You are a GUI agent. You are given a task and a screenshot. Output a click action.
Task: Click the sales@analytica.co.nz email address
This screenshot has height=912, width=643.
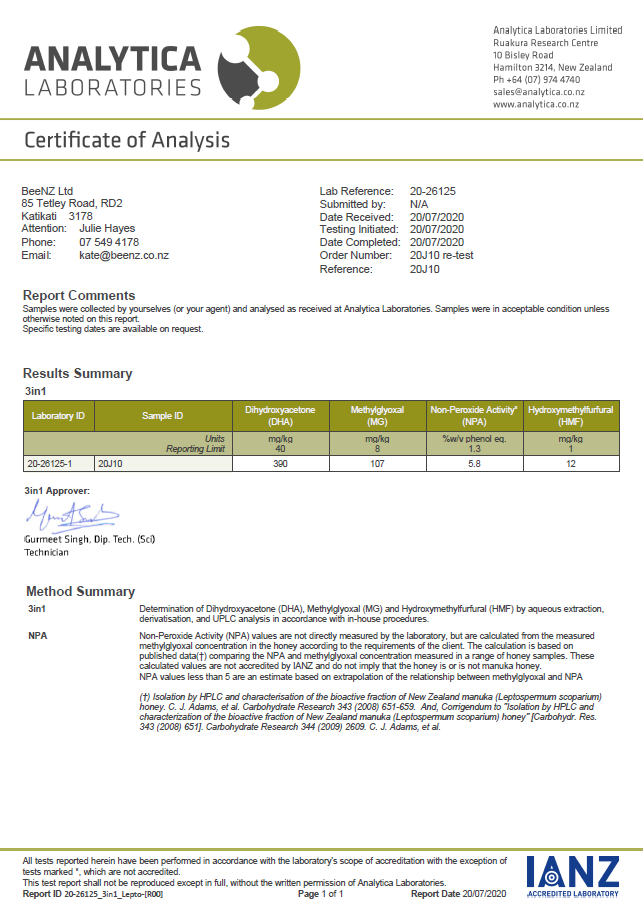point(539,92)
